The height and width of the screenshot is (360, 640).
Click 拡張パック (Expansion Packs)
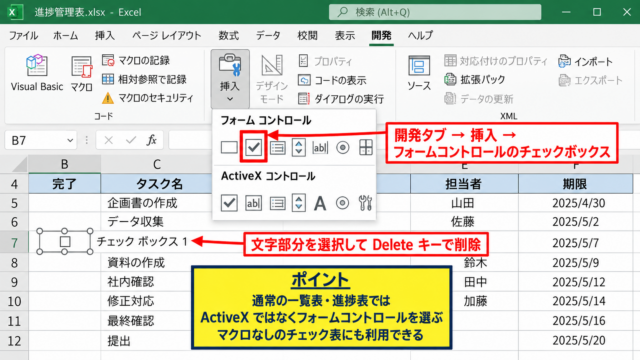pos(475,79)
